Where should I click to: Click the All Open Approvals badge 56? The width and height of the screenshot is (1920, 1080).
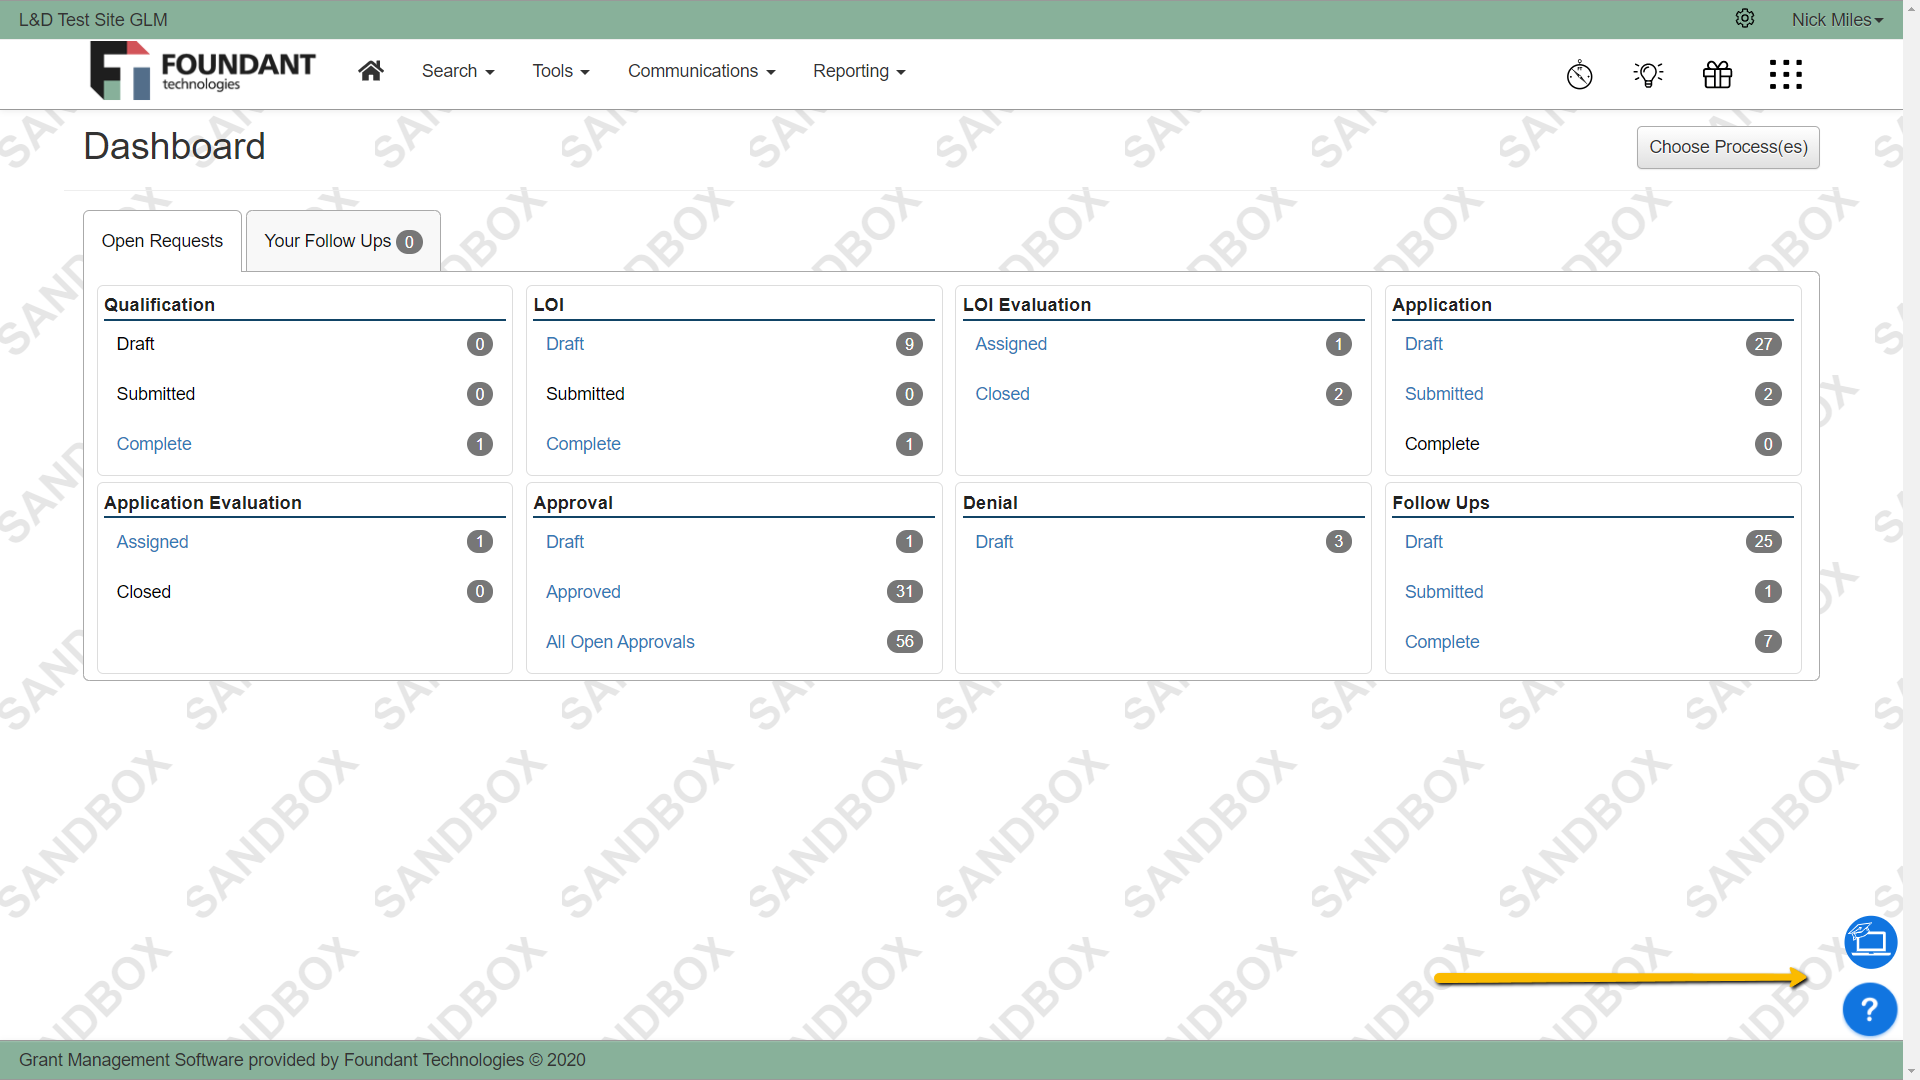pyautogui.click(x=904, y=642)
